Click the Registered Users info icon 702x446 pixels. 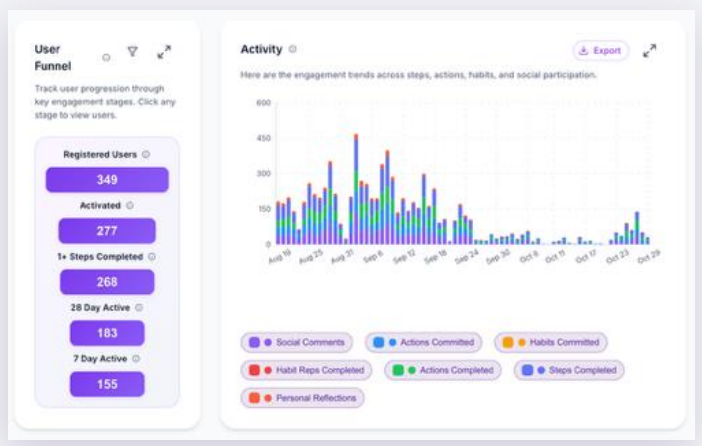(146, 154)
